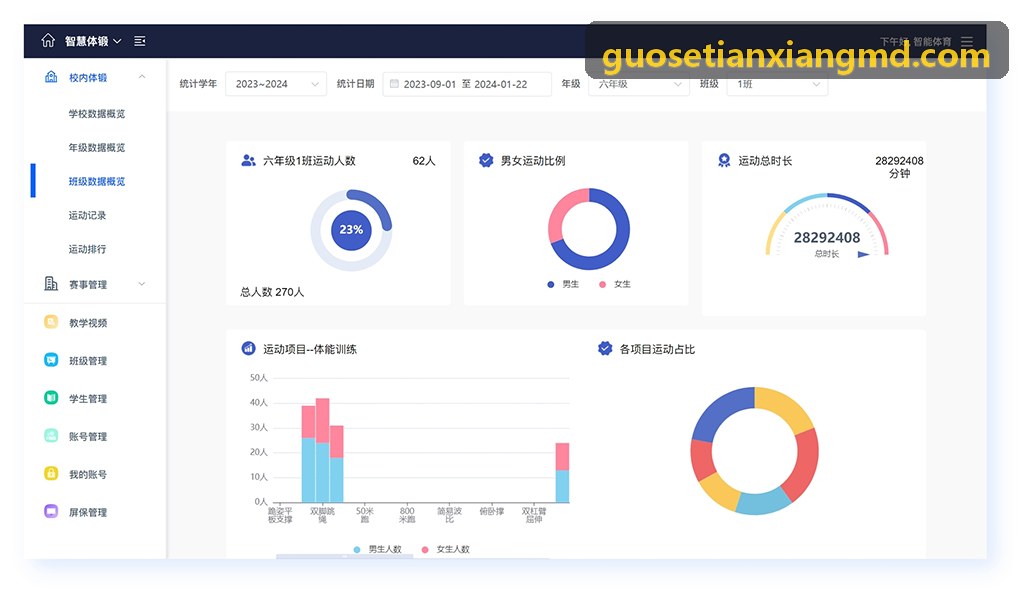The image size is (1029, 600).
Task: Toggle 男生 legend in gender ratio chart
Action: click(x=564, y=284)
